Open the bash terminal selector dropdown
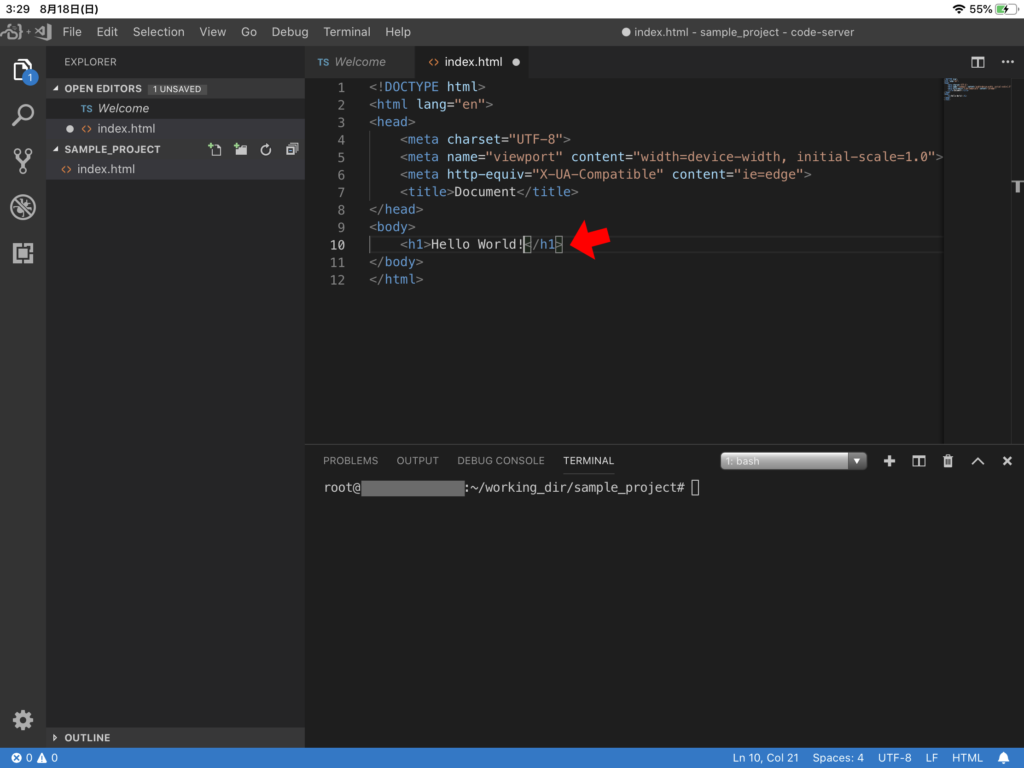The height and width of the screenshot is (768, 1024). click(793, 461)
